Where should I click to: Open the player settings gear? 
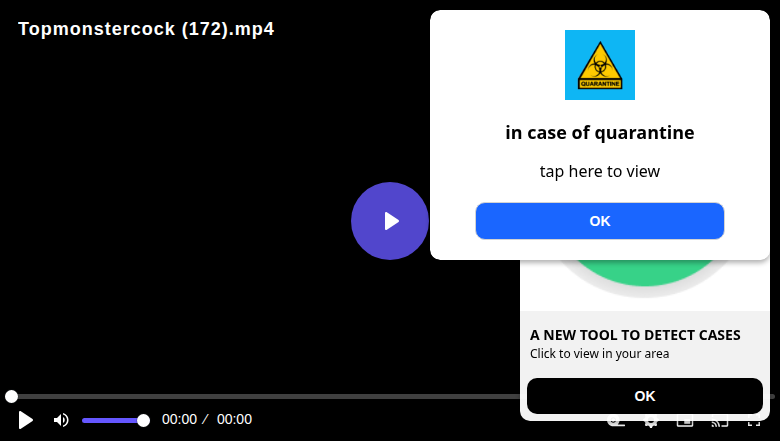coord(650,424)
